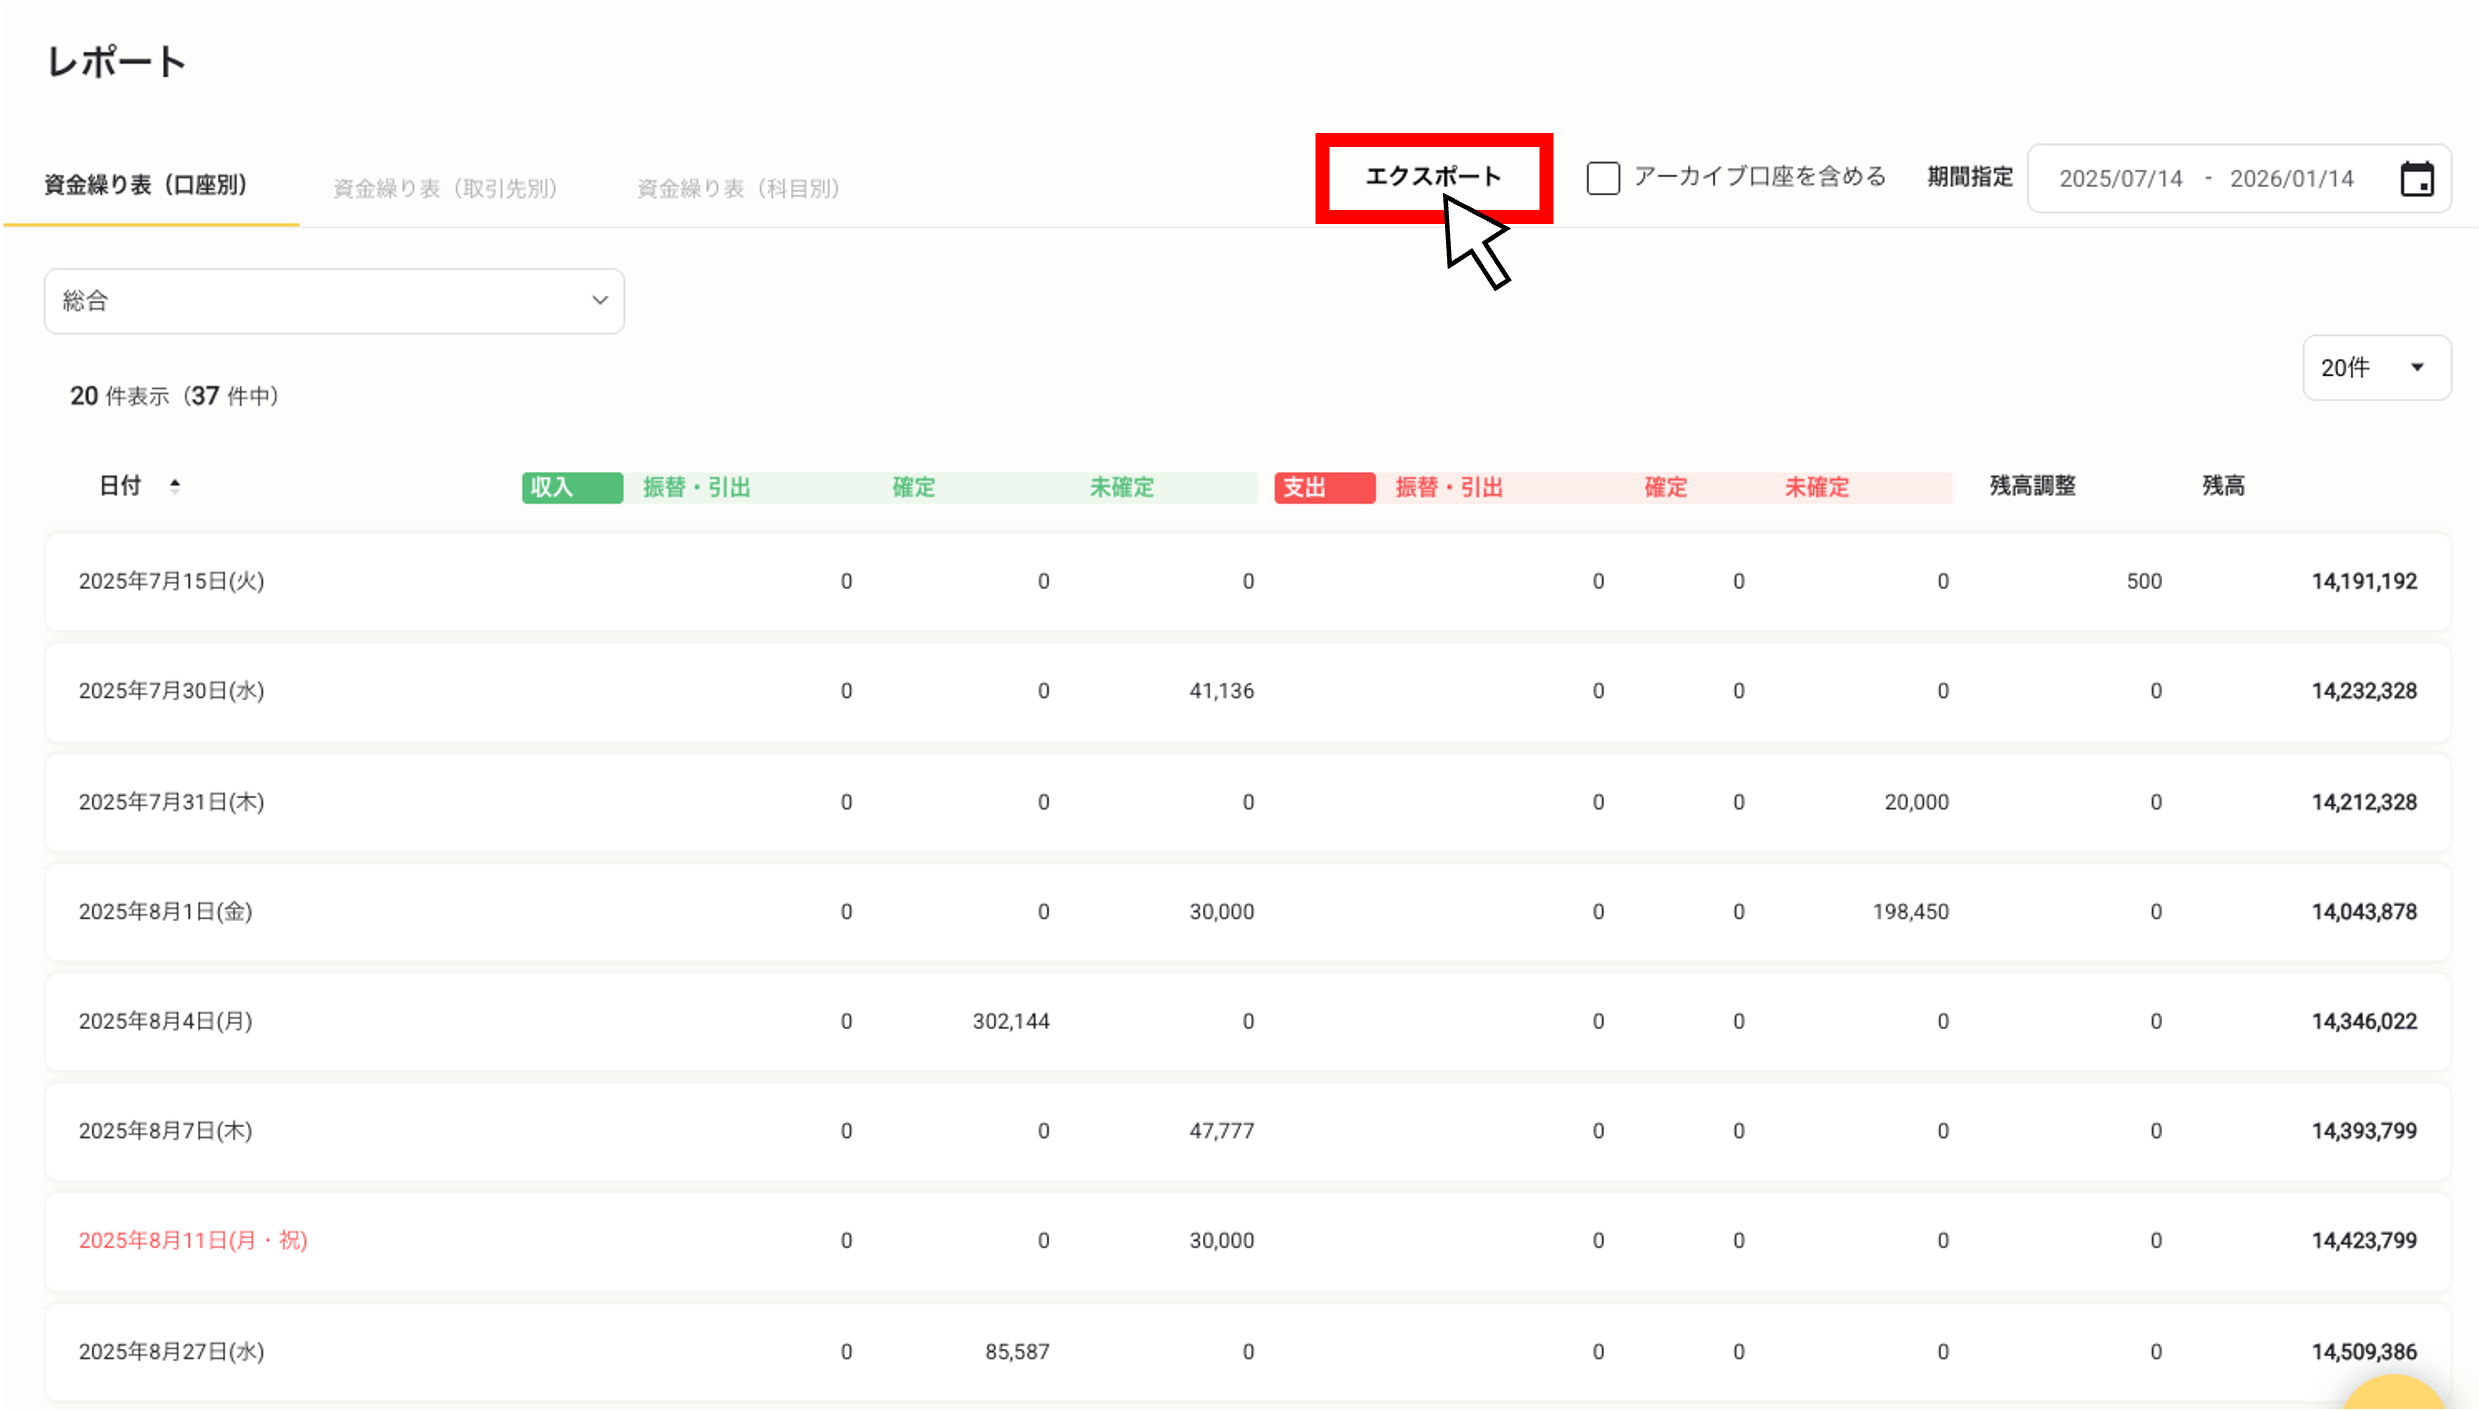Open the calendar date picker icon

pos(2416,179)
